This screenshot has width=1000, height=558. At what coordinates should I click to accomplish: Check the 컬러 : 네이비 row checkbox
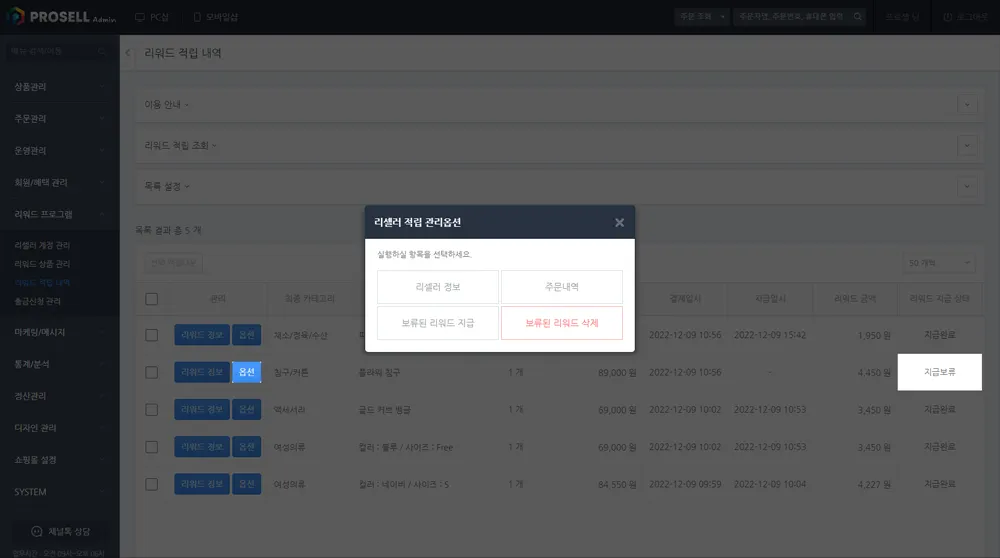click(152, 484)
